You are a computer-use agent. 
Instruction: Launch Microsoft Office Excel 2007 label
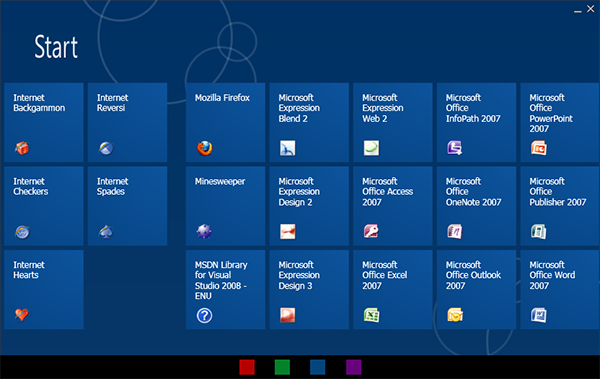coord(385,275)
